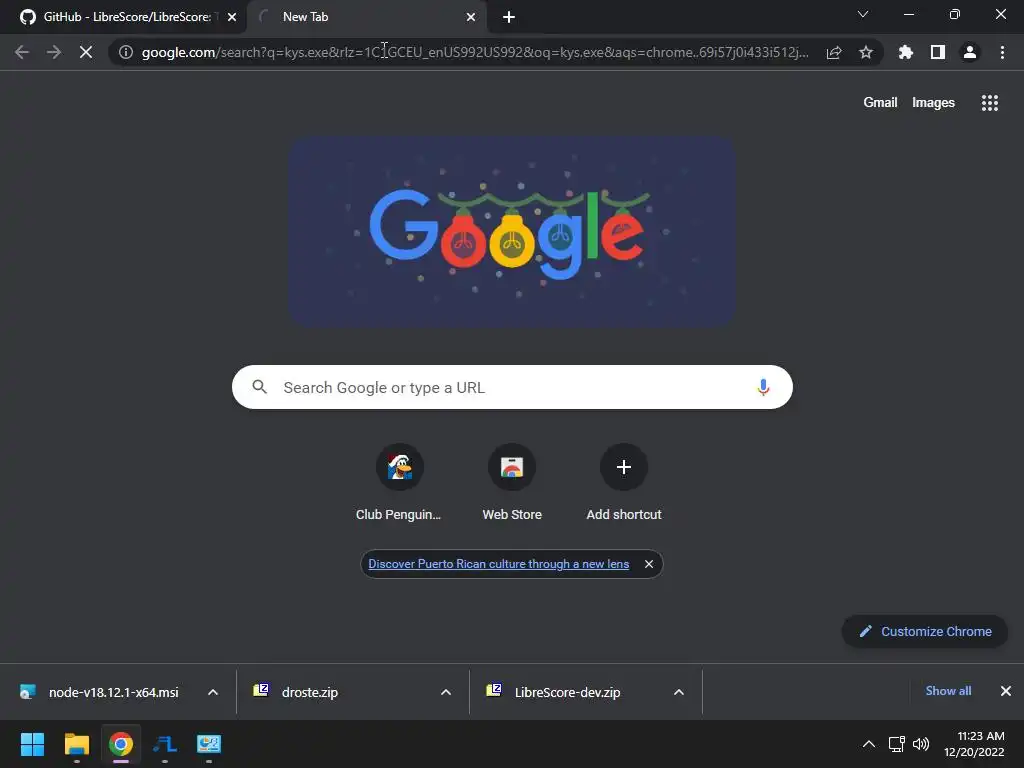The width and height of the screenshot is (1024, 768).
Task: Share this page icon in address bar
Action: pyautogui.click(x=834, y=52)
